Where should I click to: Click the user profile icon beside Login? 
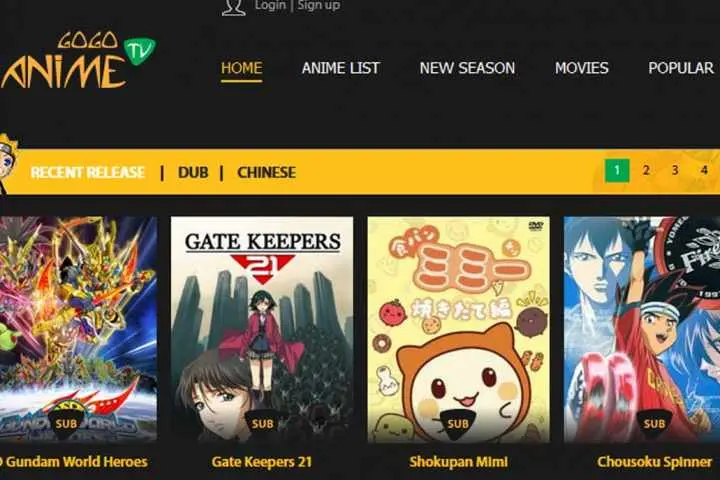pyautogui.click(x=233, y=7)
